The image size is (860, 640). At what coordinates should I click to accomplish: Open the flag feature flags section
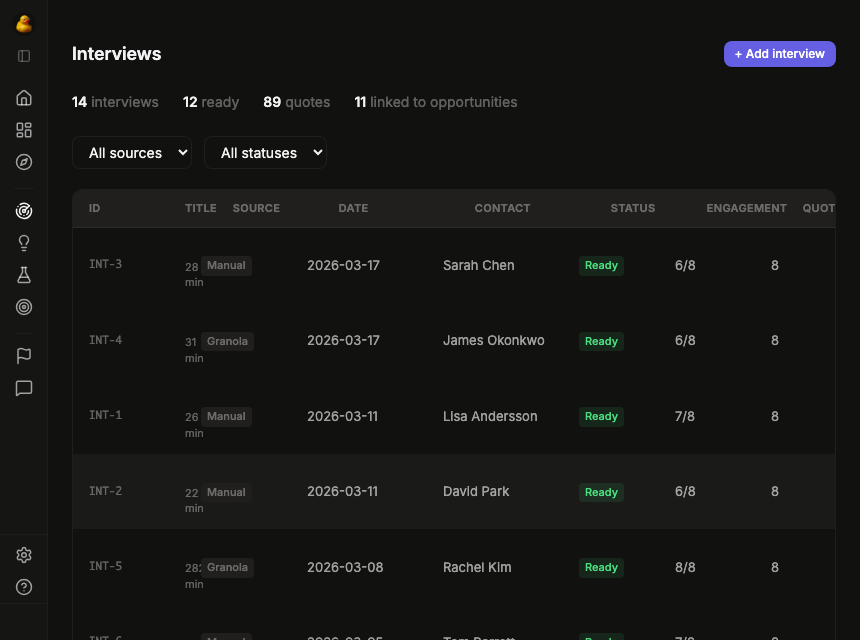[23, 355]
